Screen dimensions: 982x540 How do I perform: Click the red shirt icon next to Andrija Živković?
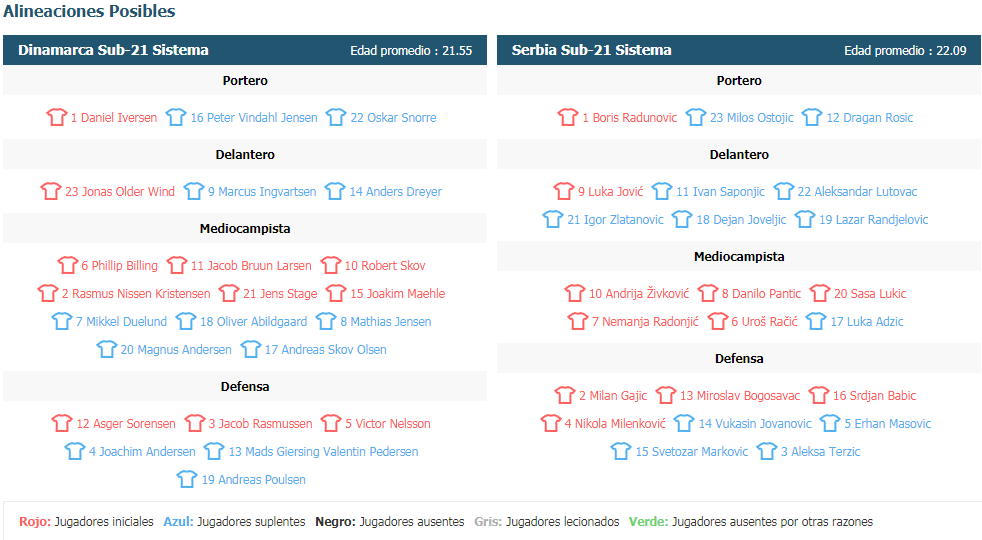point(574,293)
